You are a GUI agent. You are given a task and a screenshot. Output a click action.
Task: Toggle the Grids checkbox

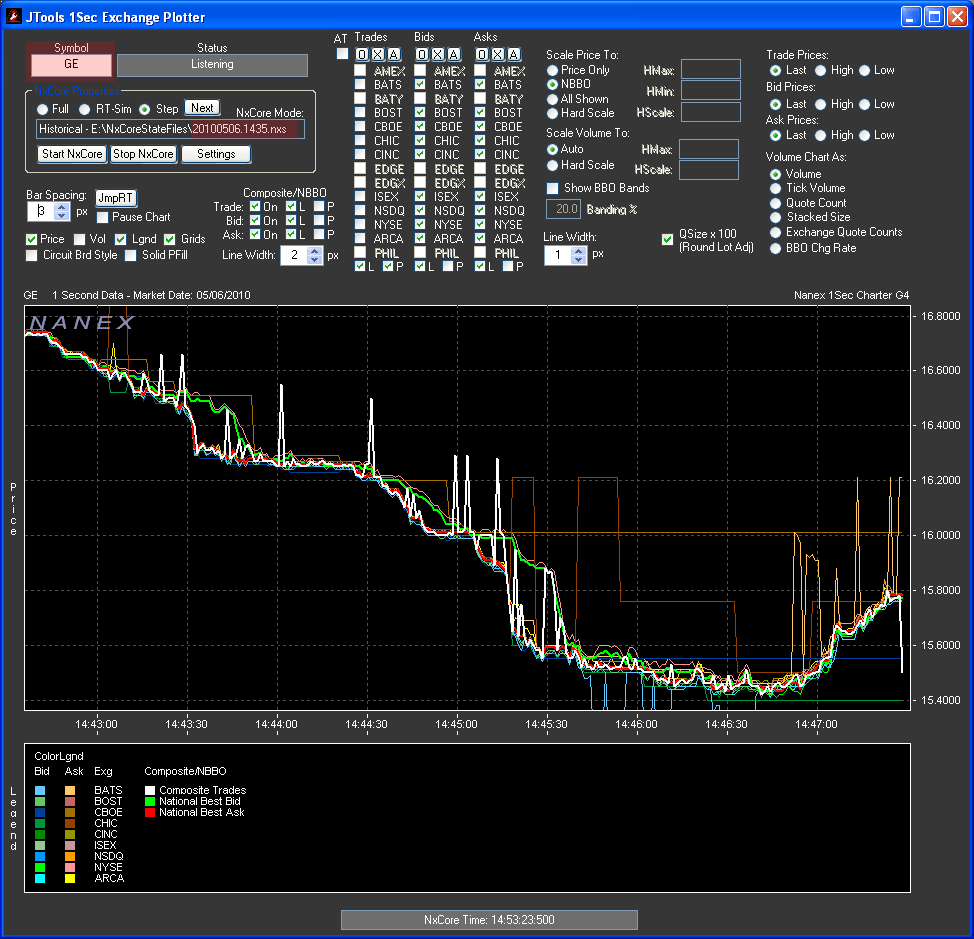170,239
